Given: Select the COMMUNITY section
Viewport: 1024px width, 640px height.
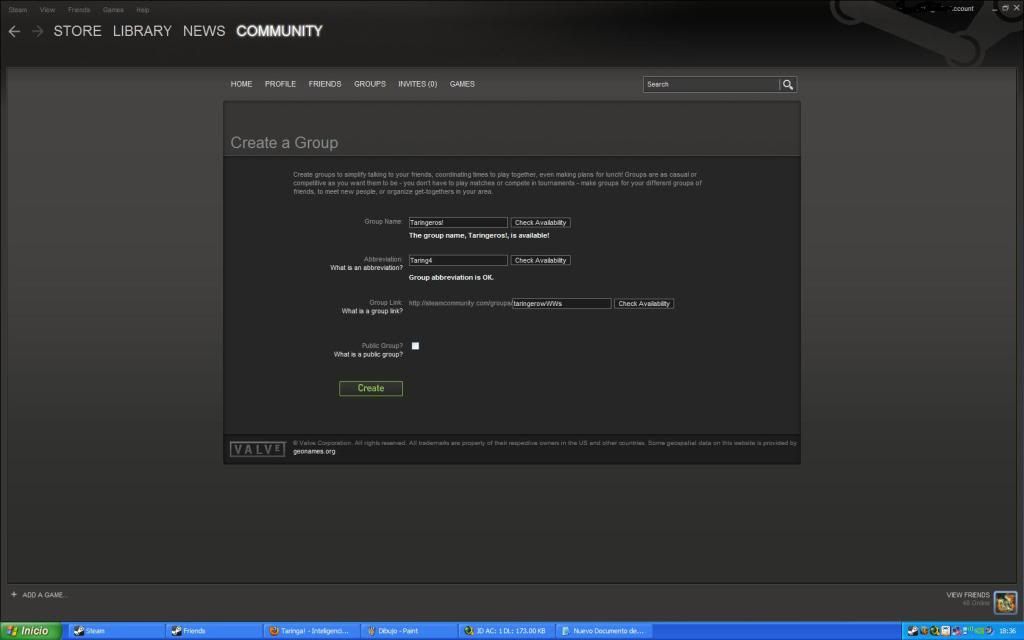Looking at the screenshot, I should [280, 31].
